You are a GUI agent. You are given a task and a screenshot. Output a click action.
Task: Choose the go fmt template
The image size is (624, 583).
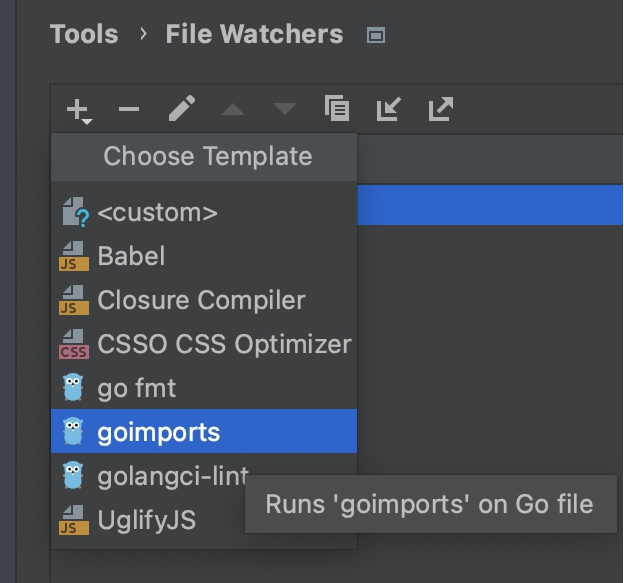137,388
